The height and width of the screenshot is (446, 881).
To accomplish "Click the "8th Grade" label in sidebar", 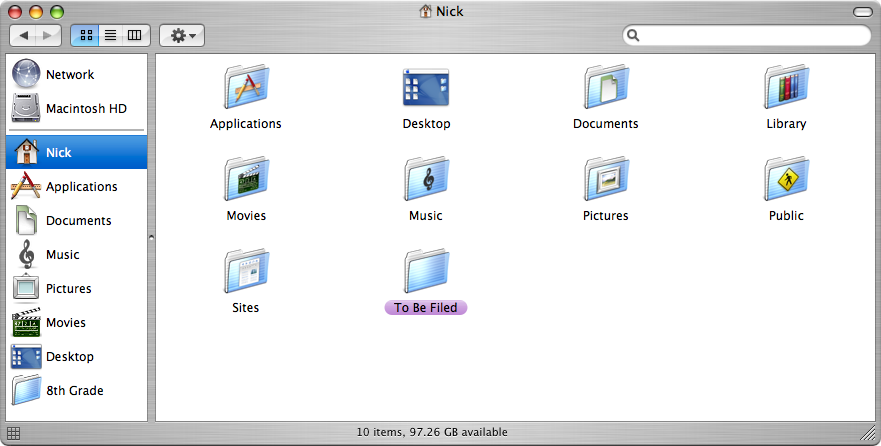I will pos(75,390).
